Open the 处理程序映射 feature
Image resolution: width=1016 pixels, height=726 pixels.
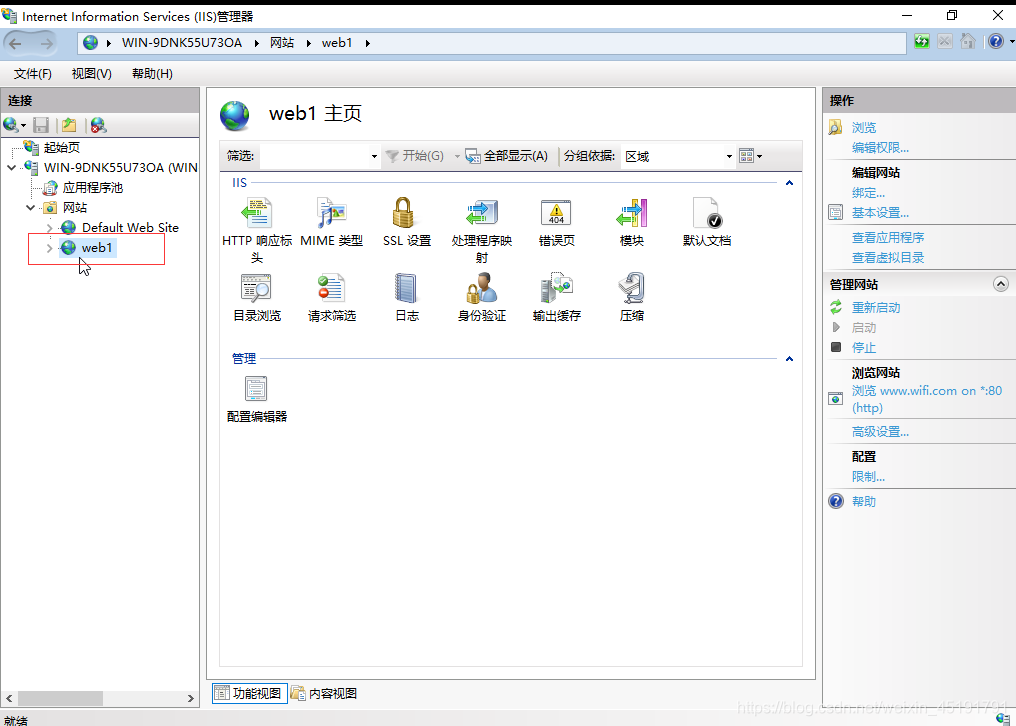tap(481, 213)
